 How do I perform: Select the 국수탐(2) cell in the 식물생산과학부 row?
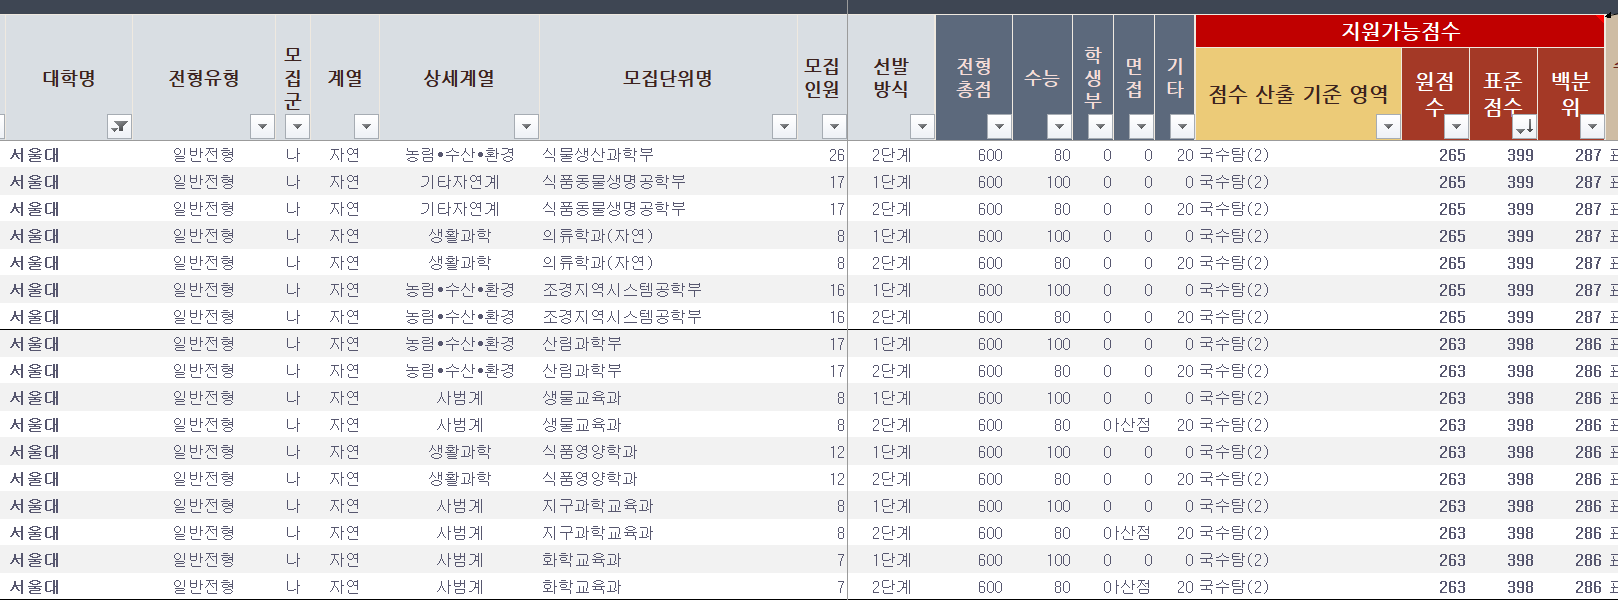click(1298, 155)
